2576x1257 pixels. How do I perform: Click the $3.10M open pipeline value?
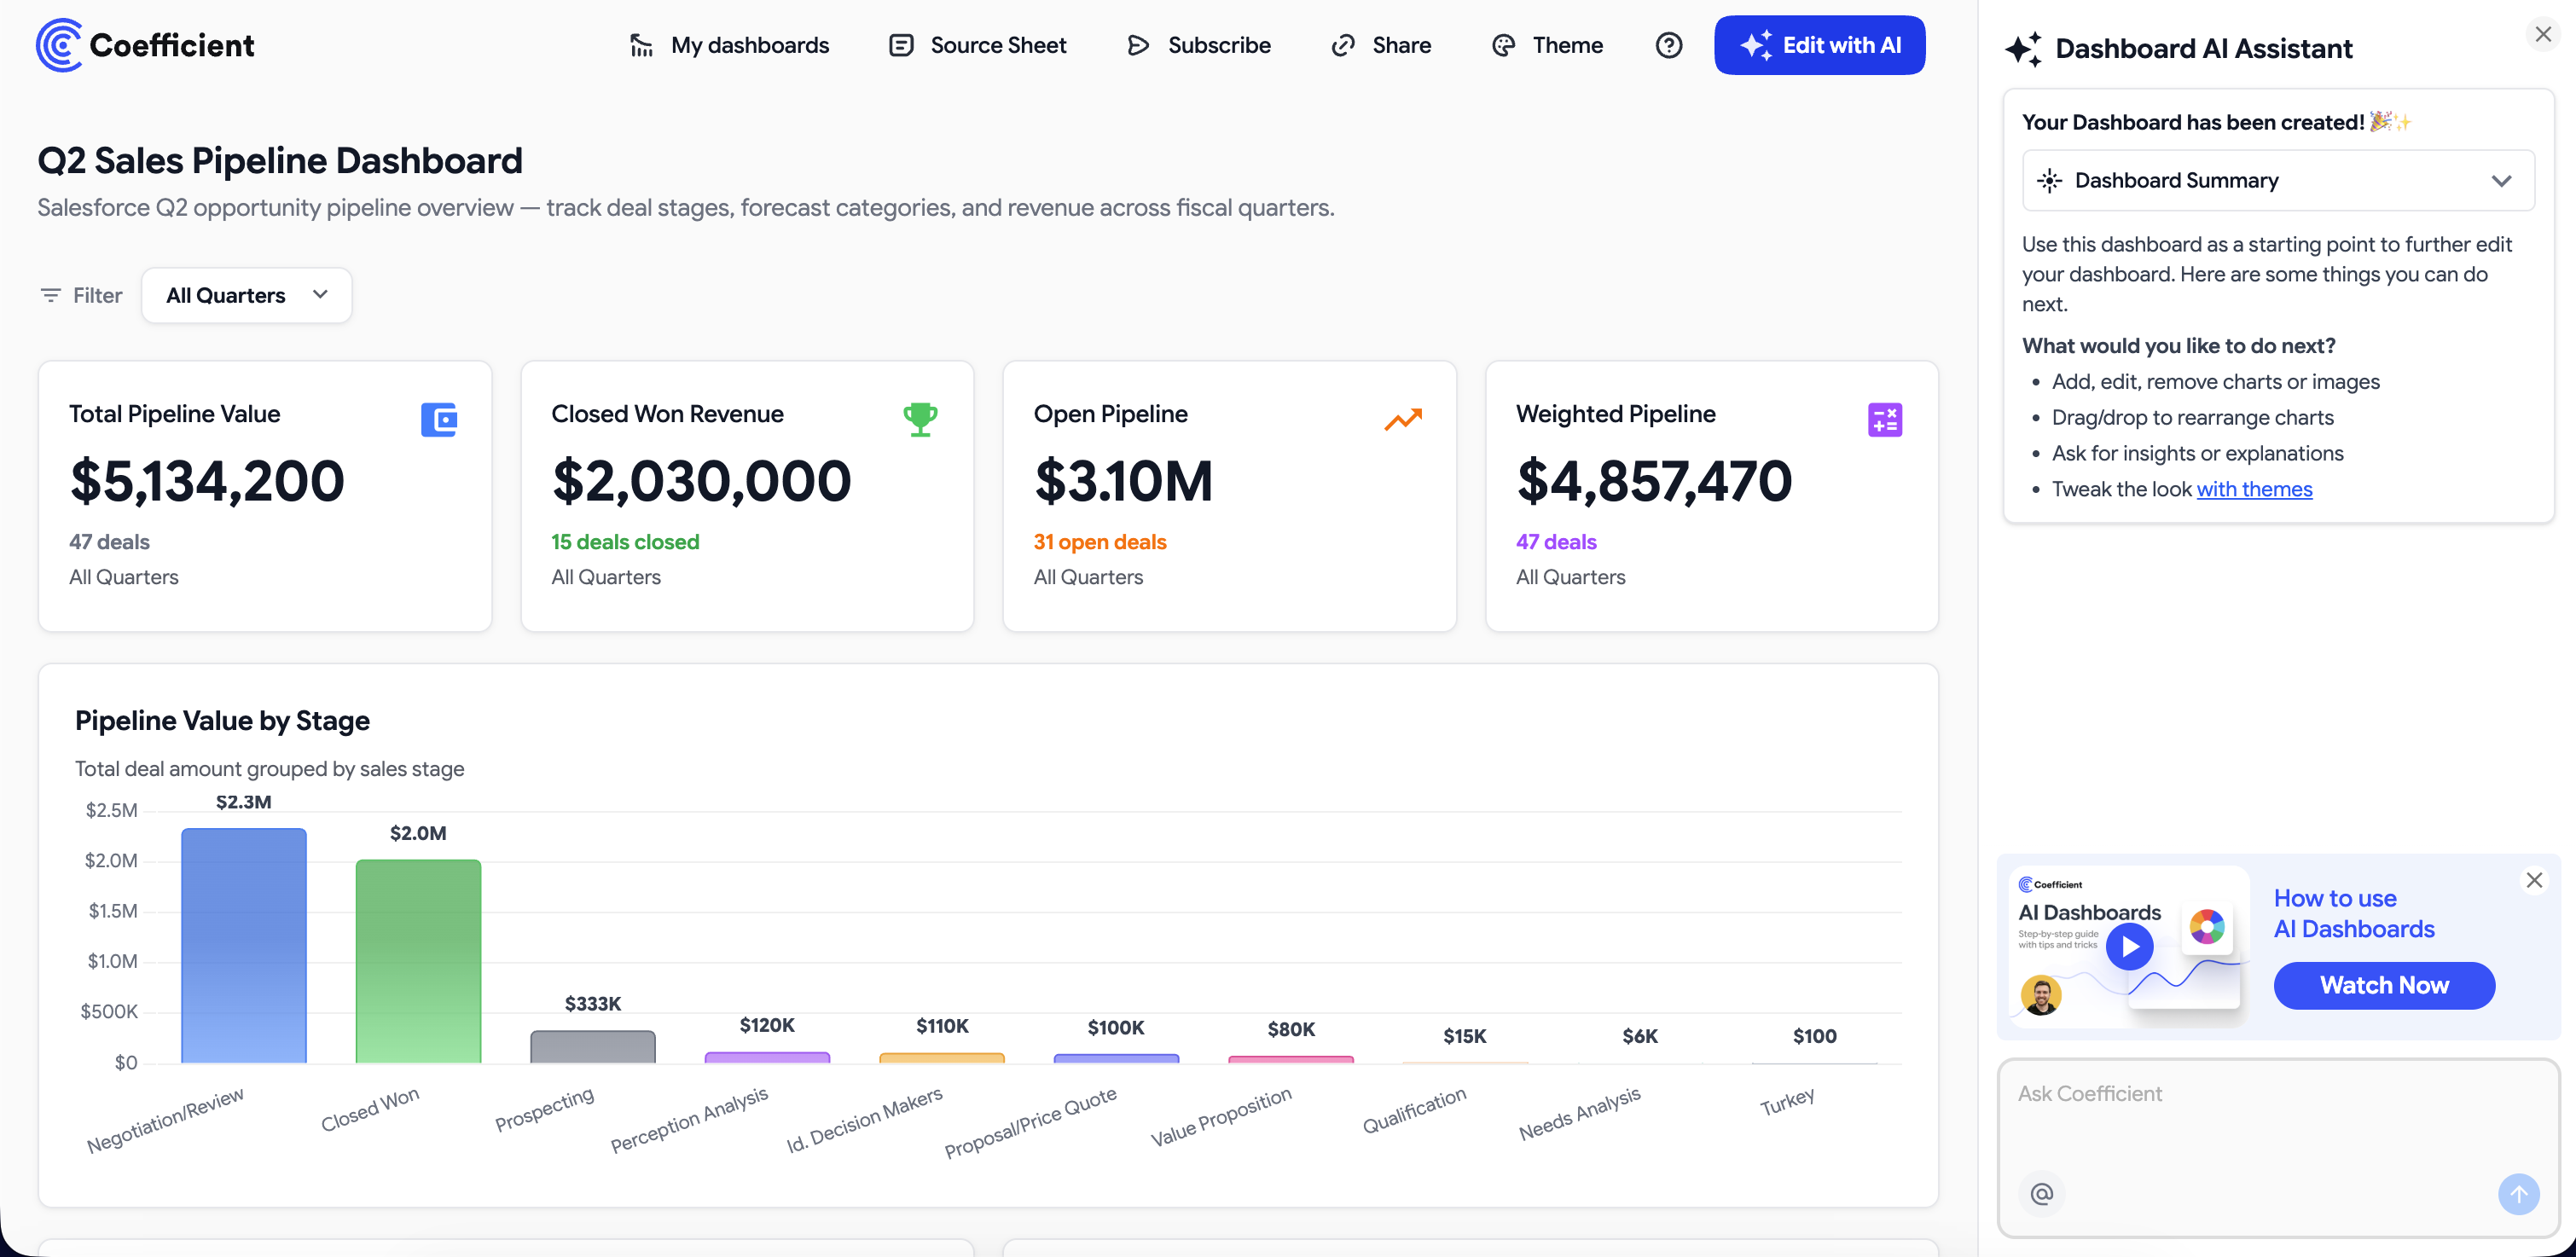tap(1123, 481)
